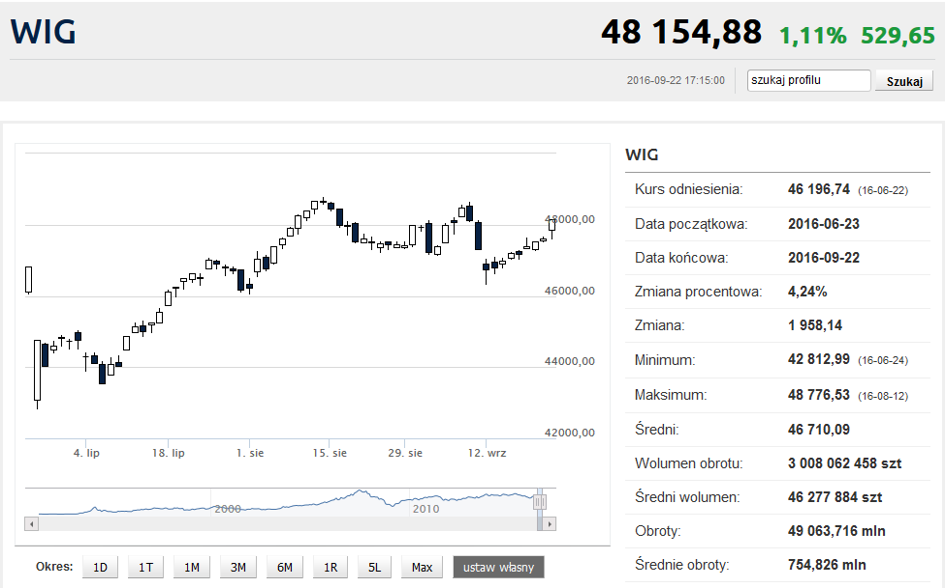The width and height of the screenshot is (945, 588).
Task: Click the last candlestick near 48000
Action: pos(551,226)
